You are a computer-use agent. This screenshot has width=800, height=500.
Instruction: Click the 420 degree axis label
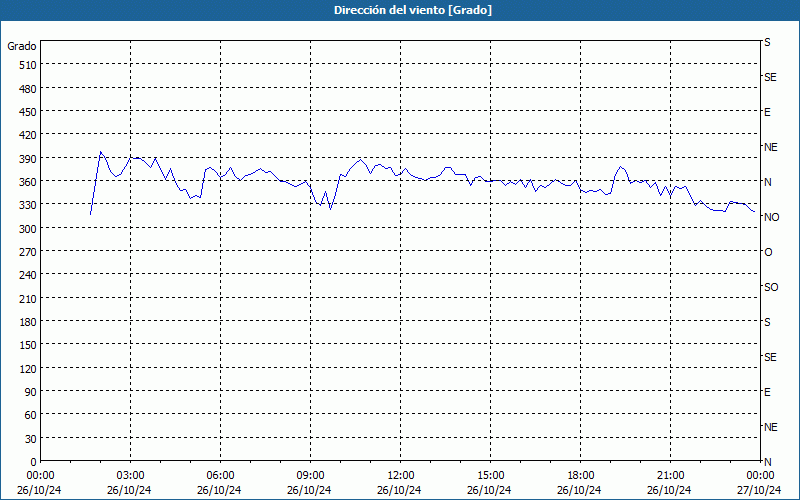point(28,136)
